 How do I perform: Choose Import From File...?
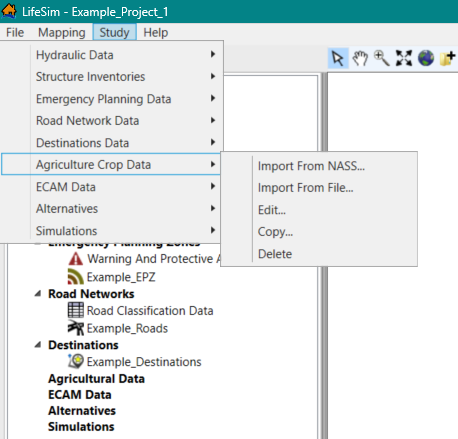[x=319, y=188]
